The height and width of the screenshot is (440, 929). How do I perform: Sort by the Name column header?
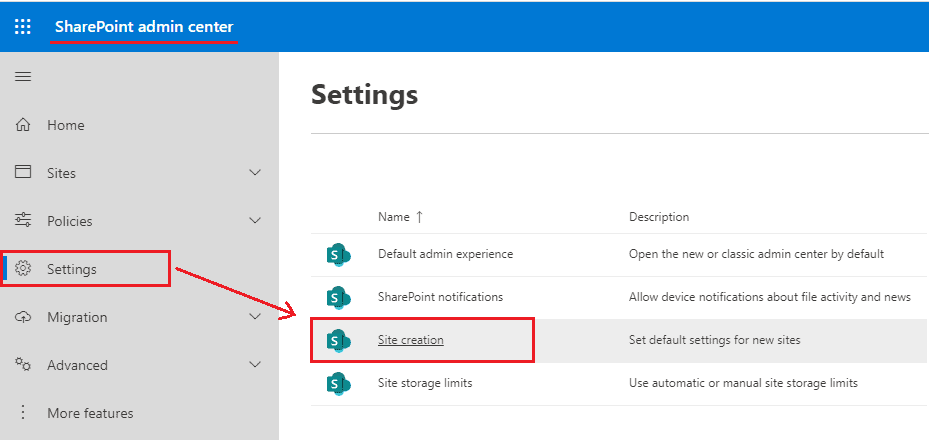tap(393, 217)
